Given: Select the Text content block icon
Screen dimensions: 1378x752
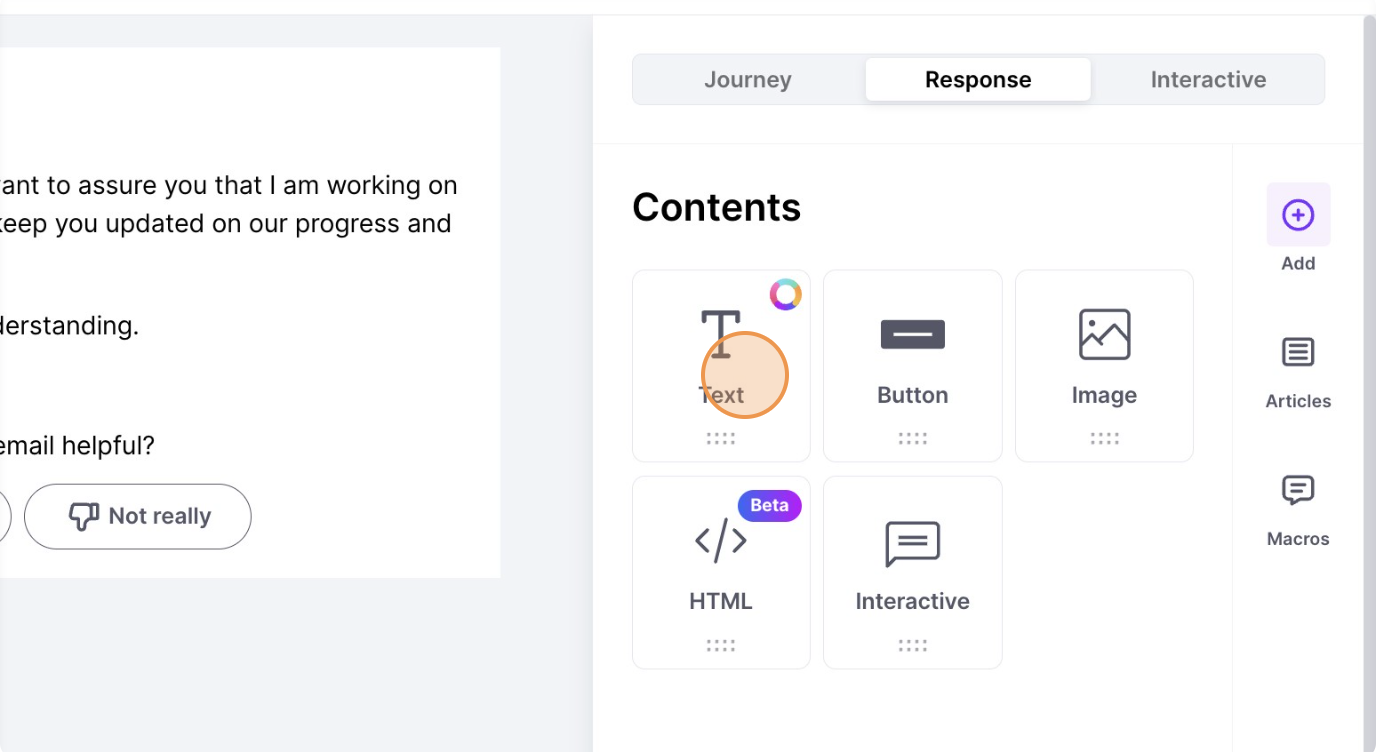Looking at the screenshot, I should point(721,334).
